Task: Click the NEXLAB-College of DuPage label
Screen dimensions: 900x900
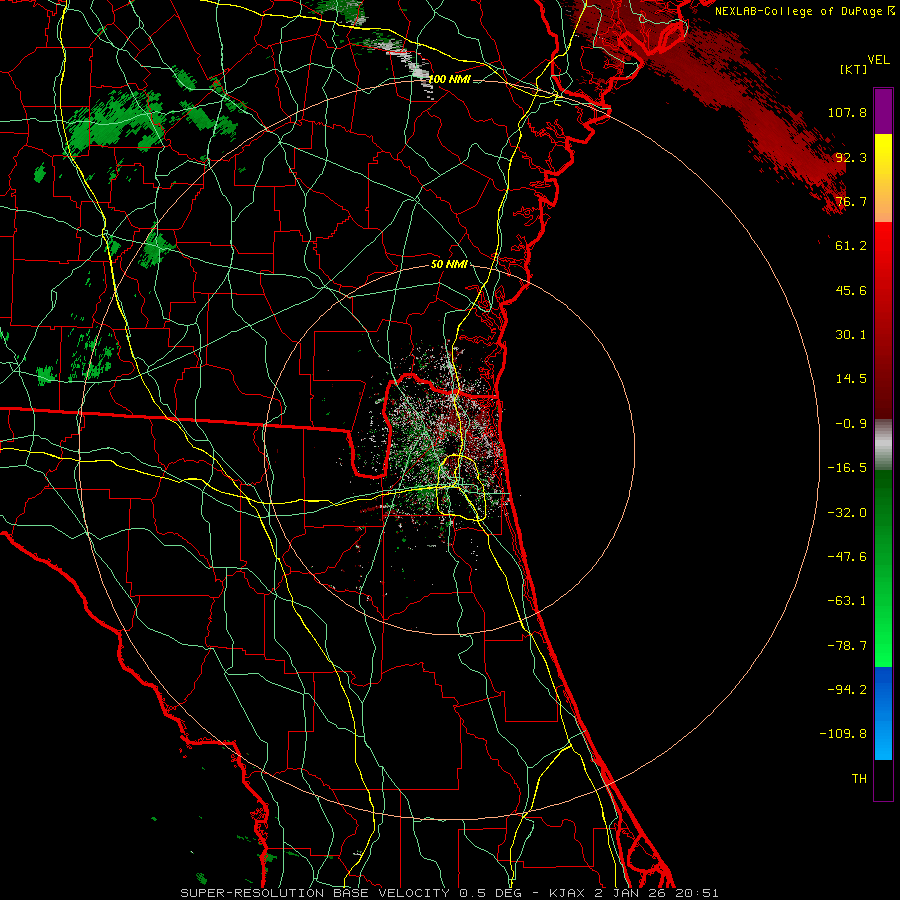Action: click(805, 11)
